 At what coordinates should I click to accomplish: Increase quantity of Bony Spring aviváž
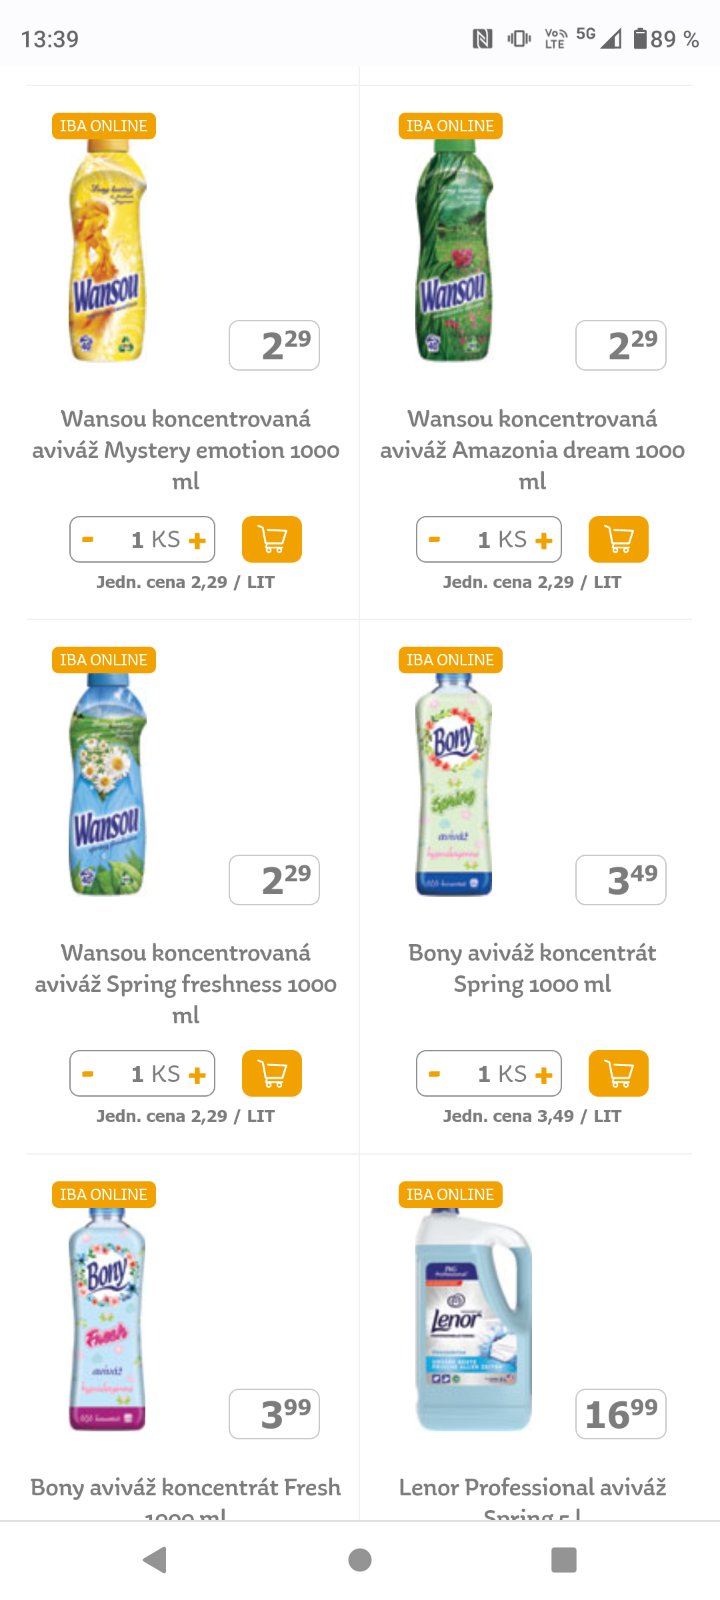tap(544, 1075)
